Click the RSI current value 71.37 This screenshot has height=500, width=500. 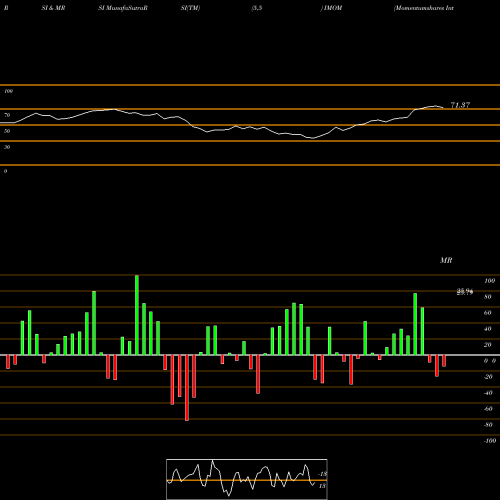pyautogui.click(x=460, y=105)
